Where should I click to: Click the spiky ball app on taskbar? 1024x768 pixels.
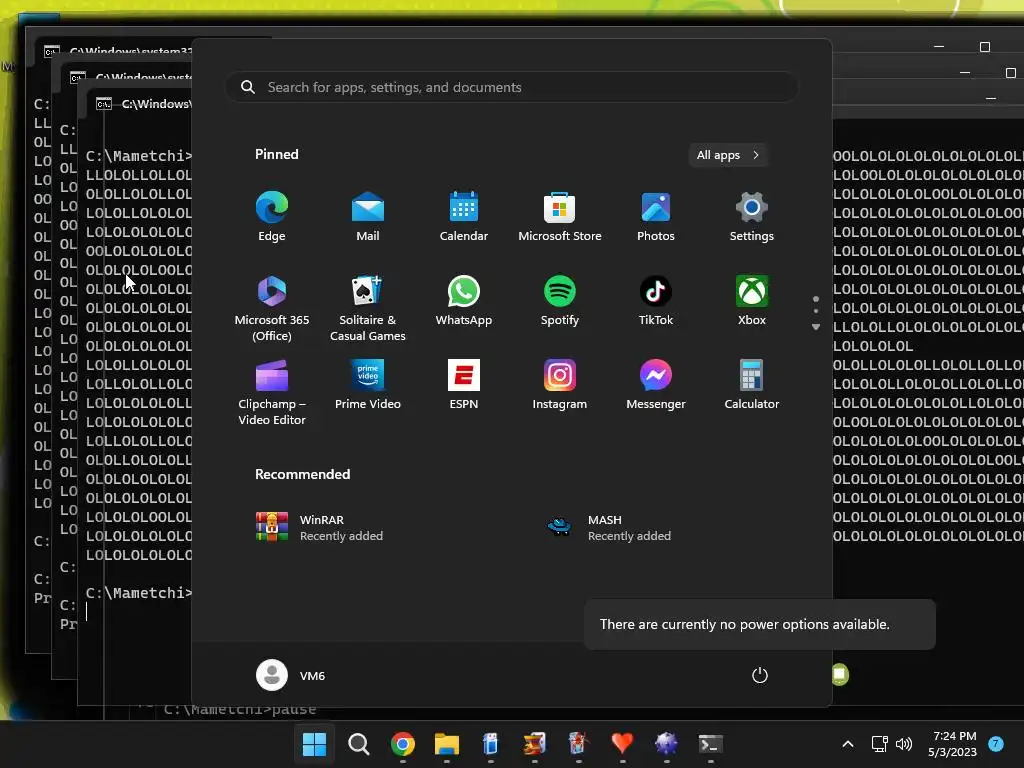(x=666, y=743)
